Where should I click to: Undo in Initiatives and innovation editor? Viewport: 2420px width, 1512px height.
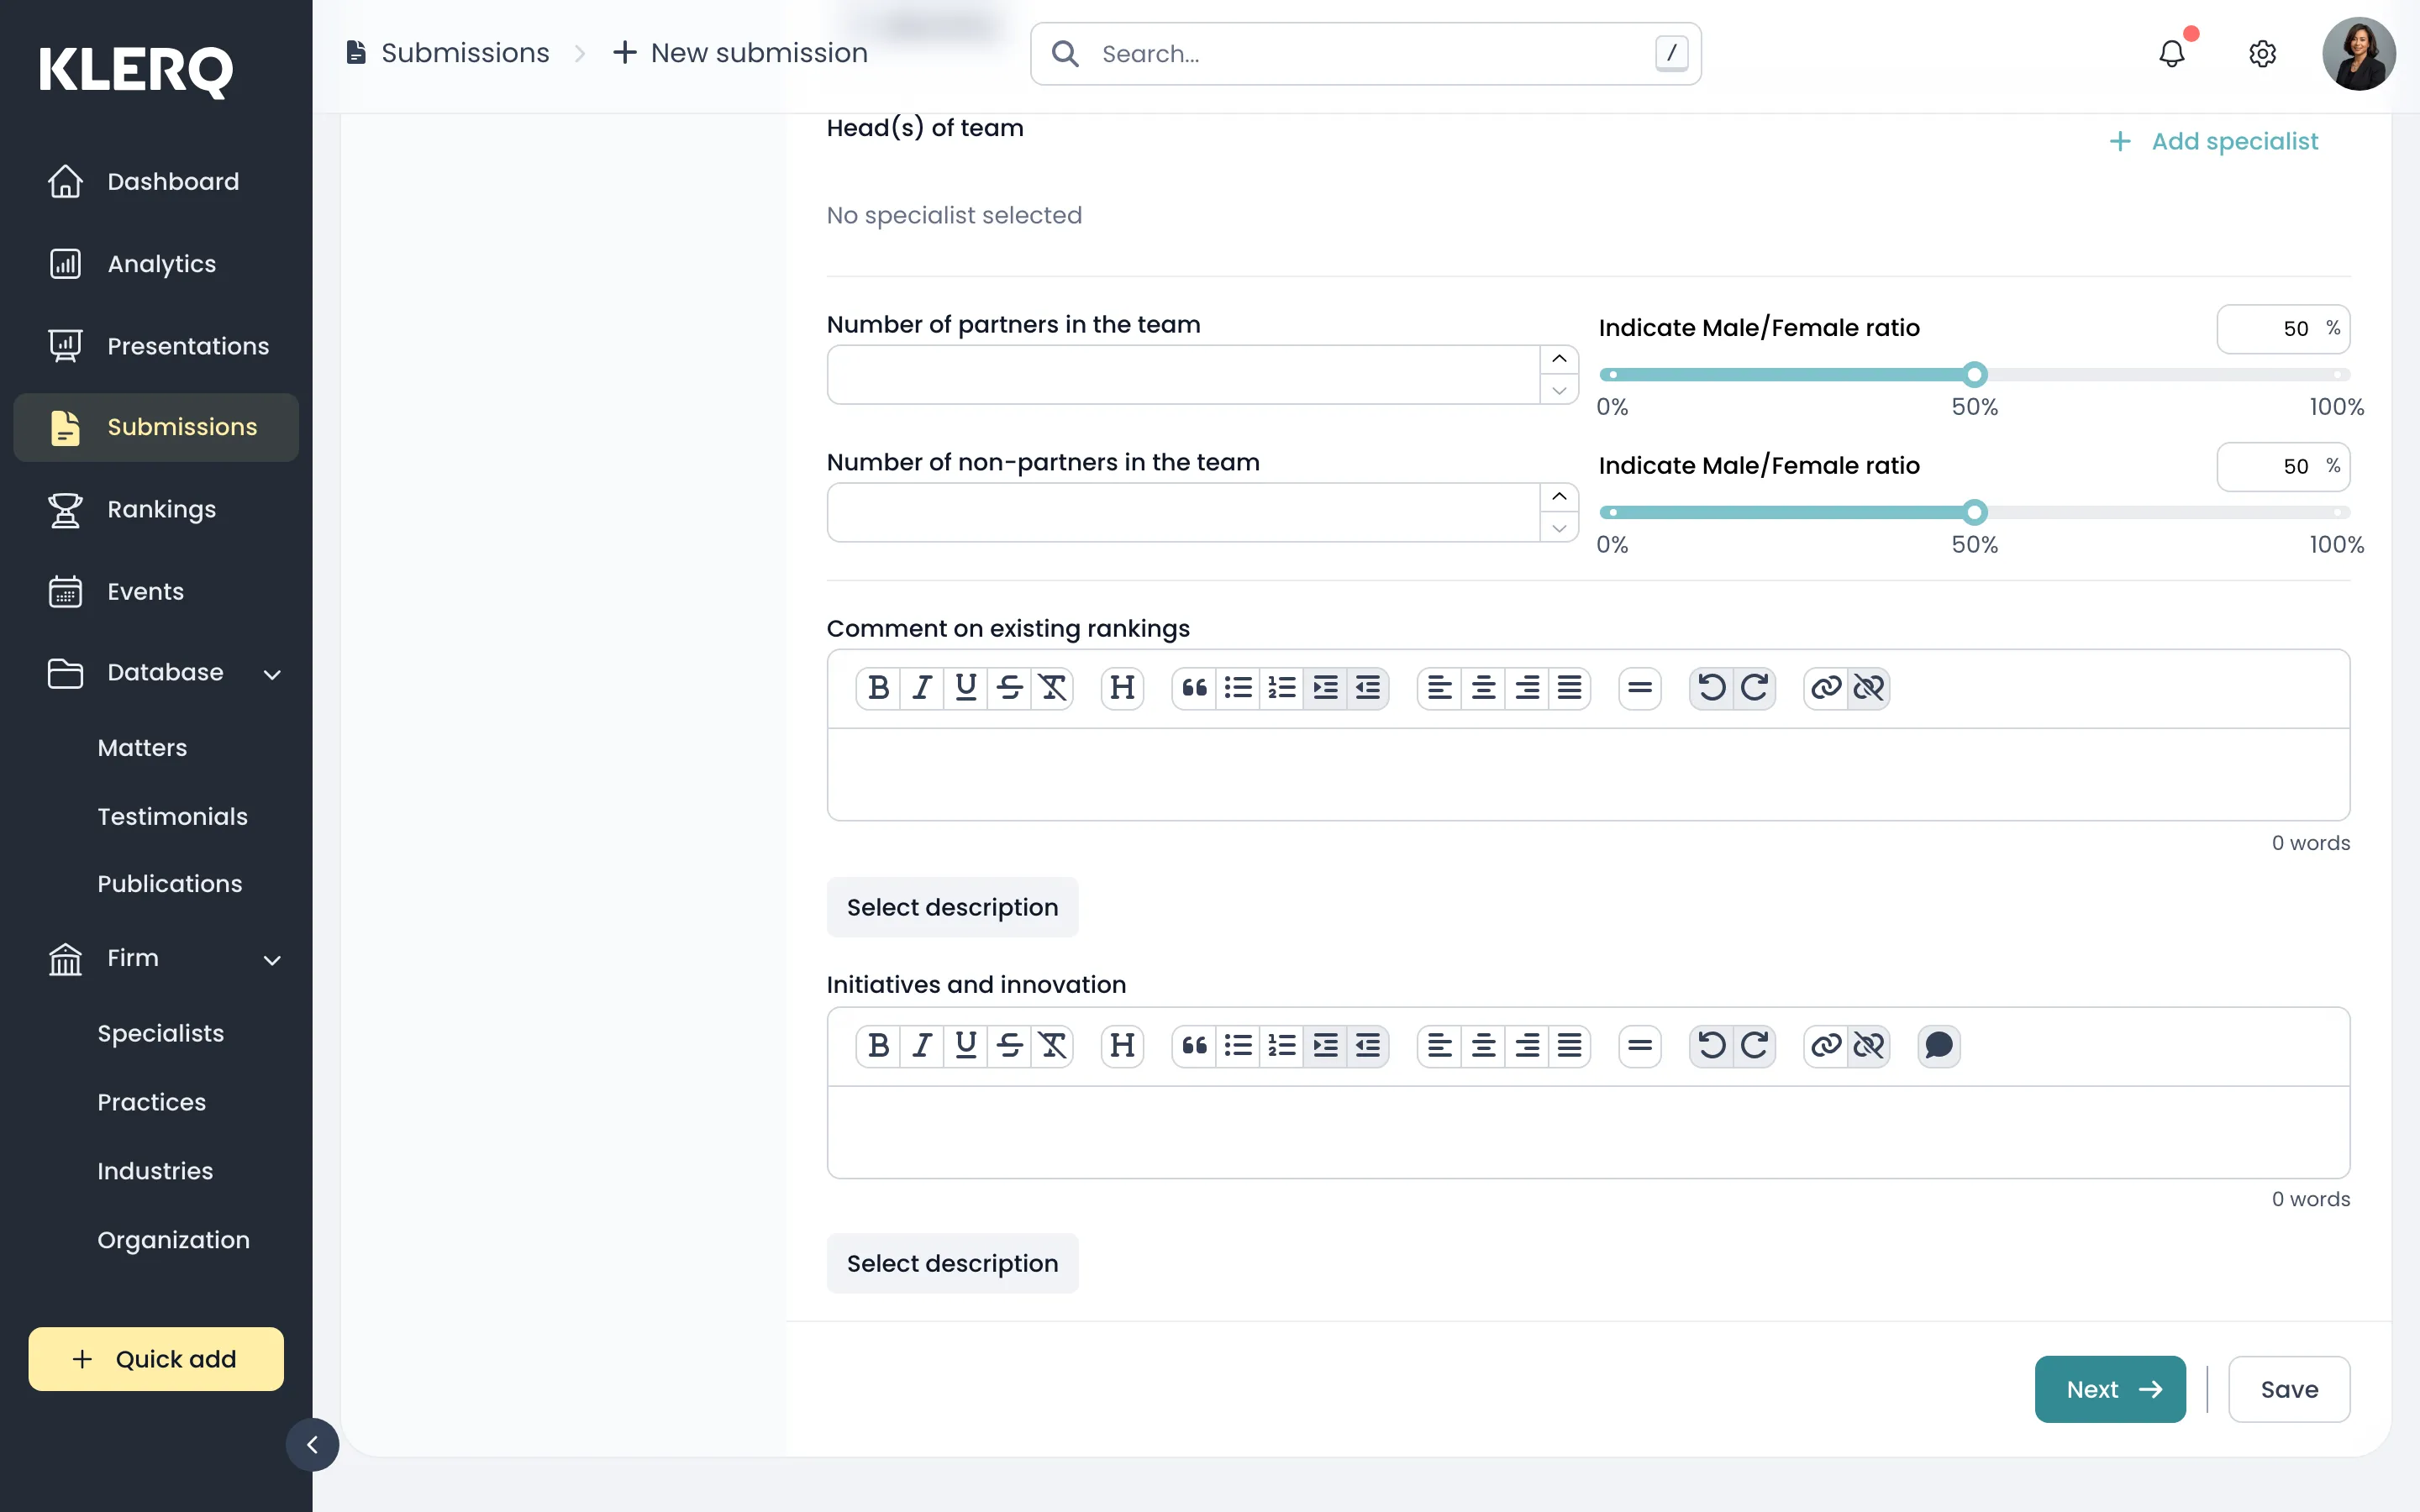coord(1711,1046)
